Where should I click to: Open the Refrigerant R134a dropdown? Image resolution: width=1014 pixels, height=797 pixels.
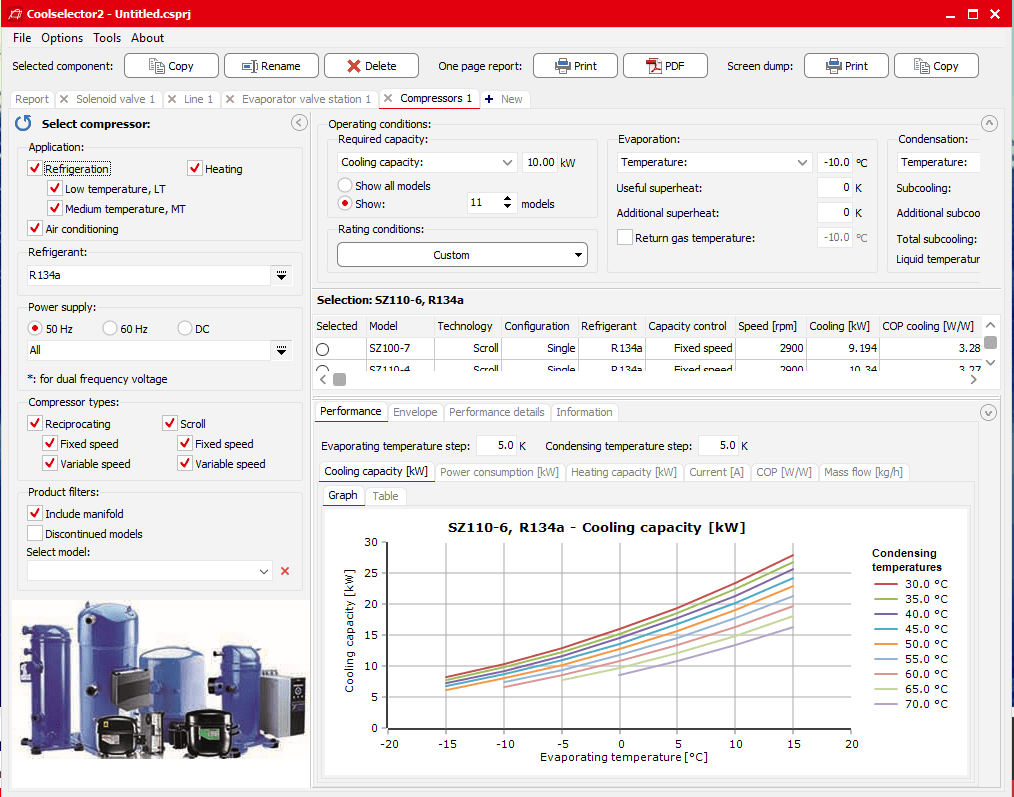point(282,275)
